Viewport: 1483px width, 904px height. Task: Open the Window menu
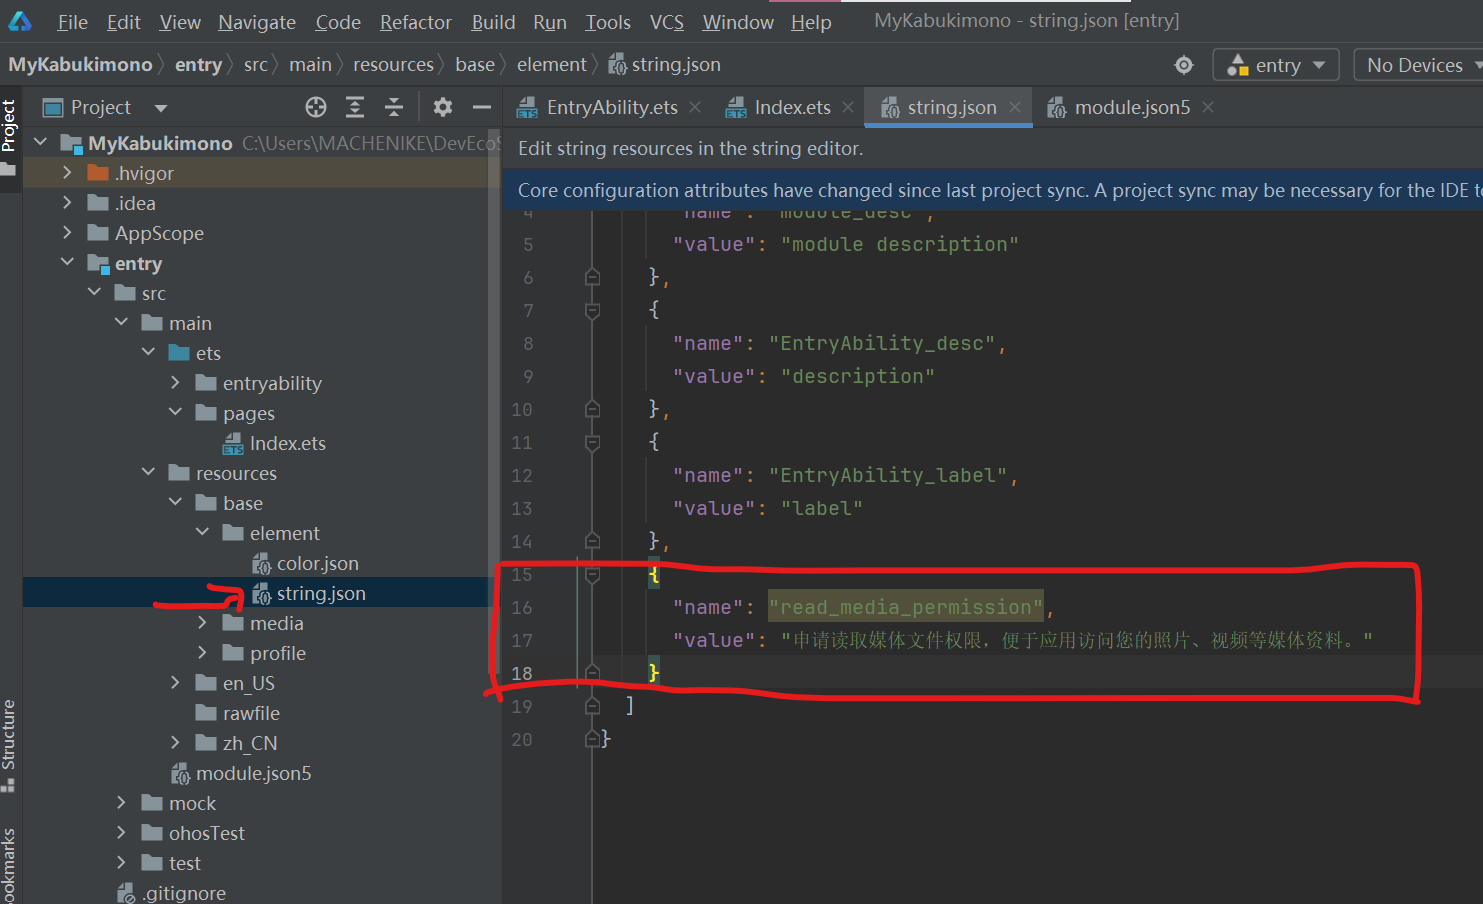738,22
